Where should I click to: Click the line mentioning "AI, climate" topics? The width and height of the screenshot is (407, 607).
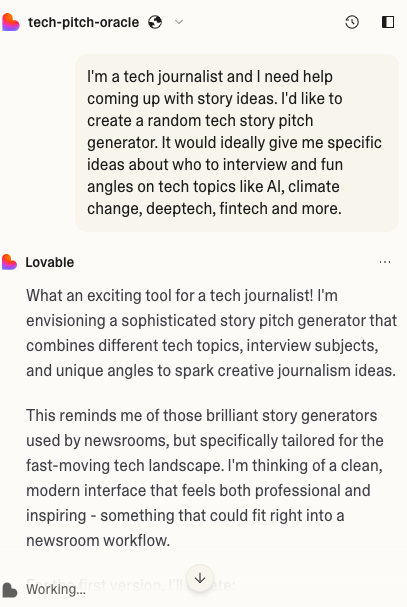pos(213,187)
